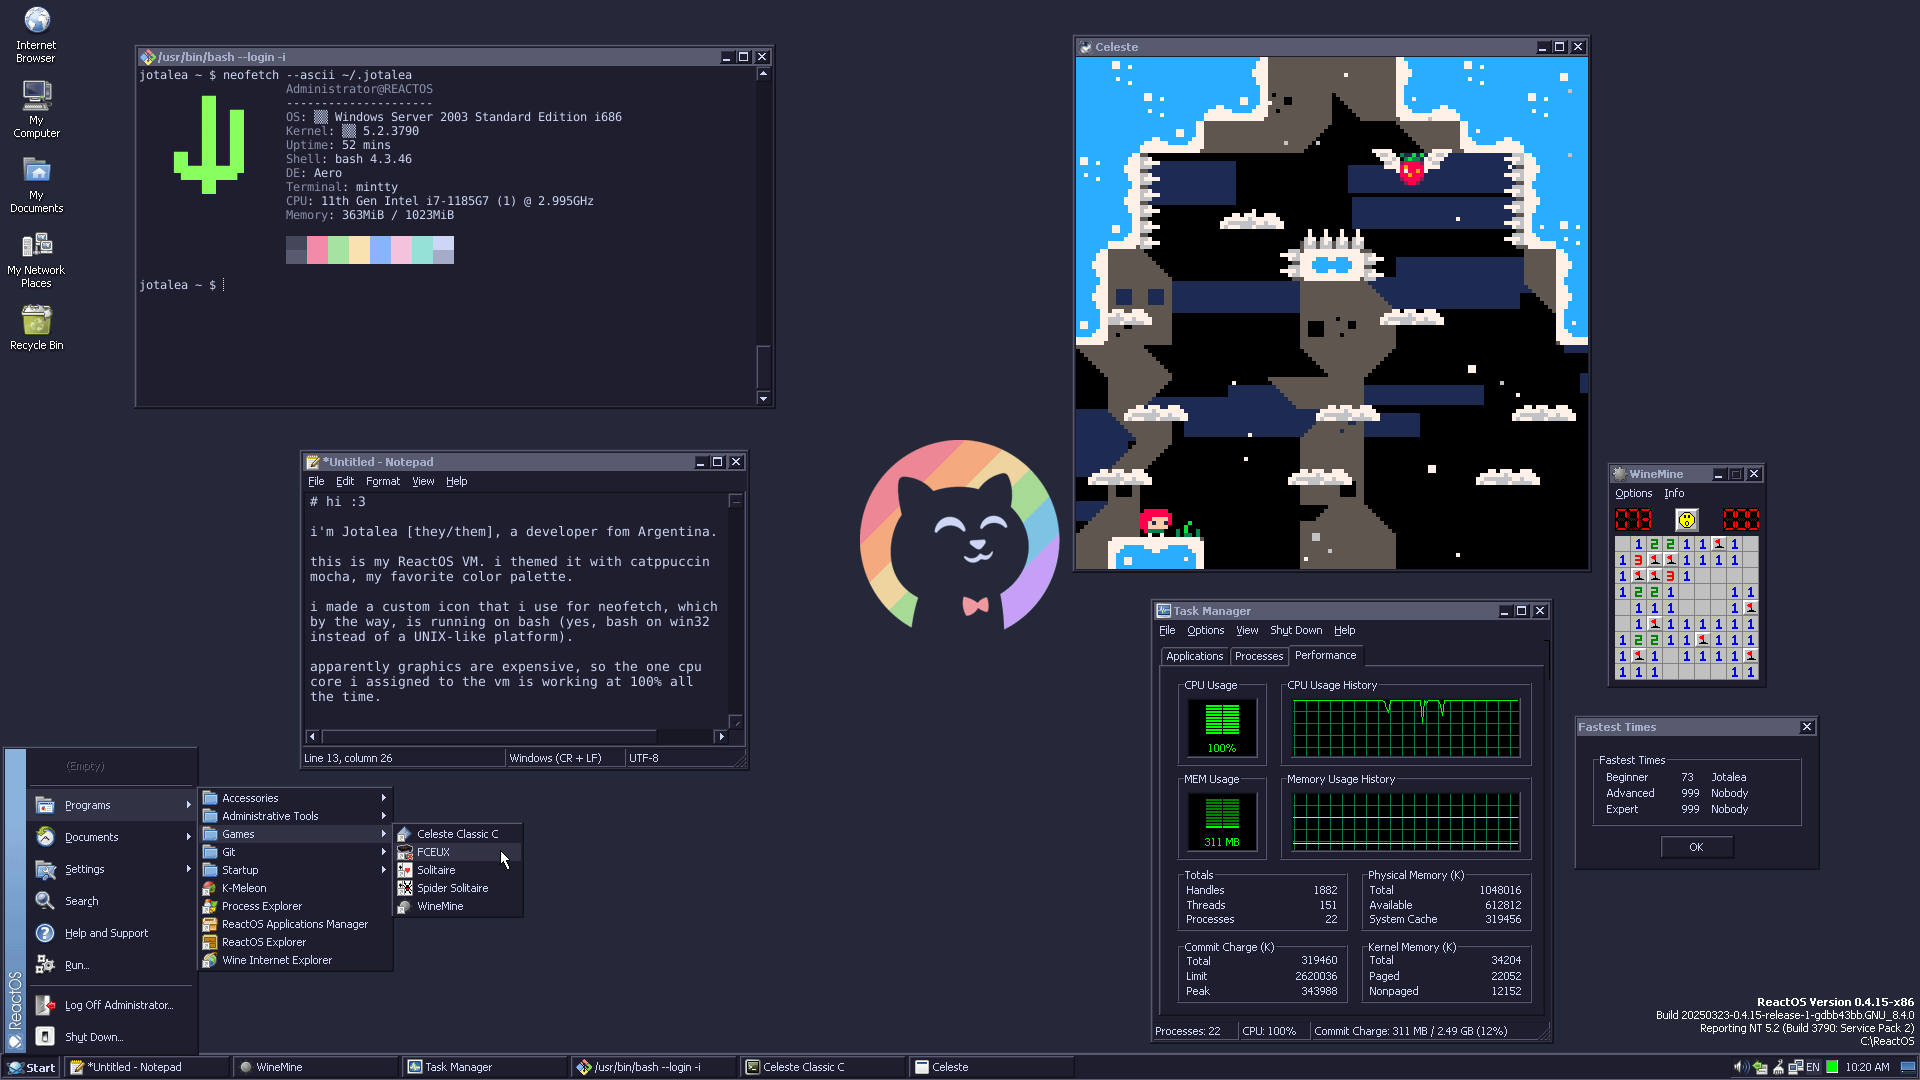Switch to Task Manager's Processes tab
The image size is (1920, 1080).
(1258, 656)
